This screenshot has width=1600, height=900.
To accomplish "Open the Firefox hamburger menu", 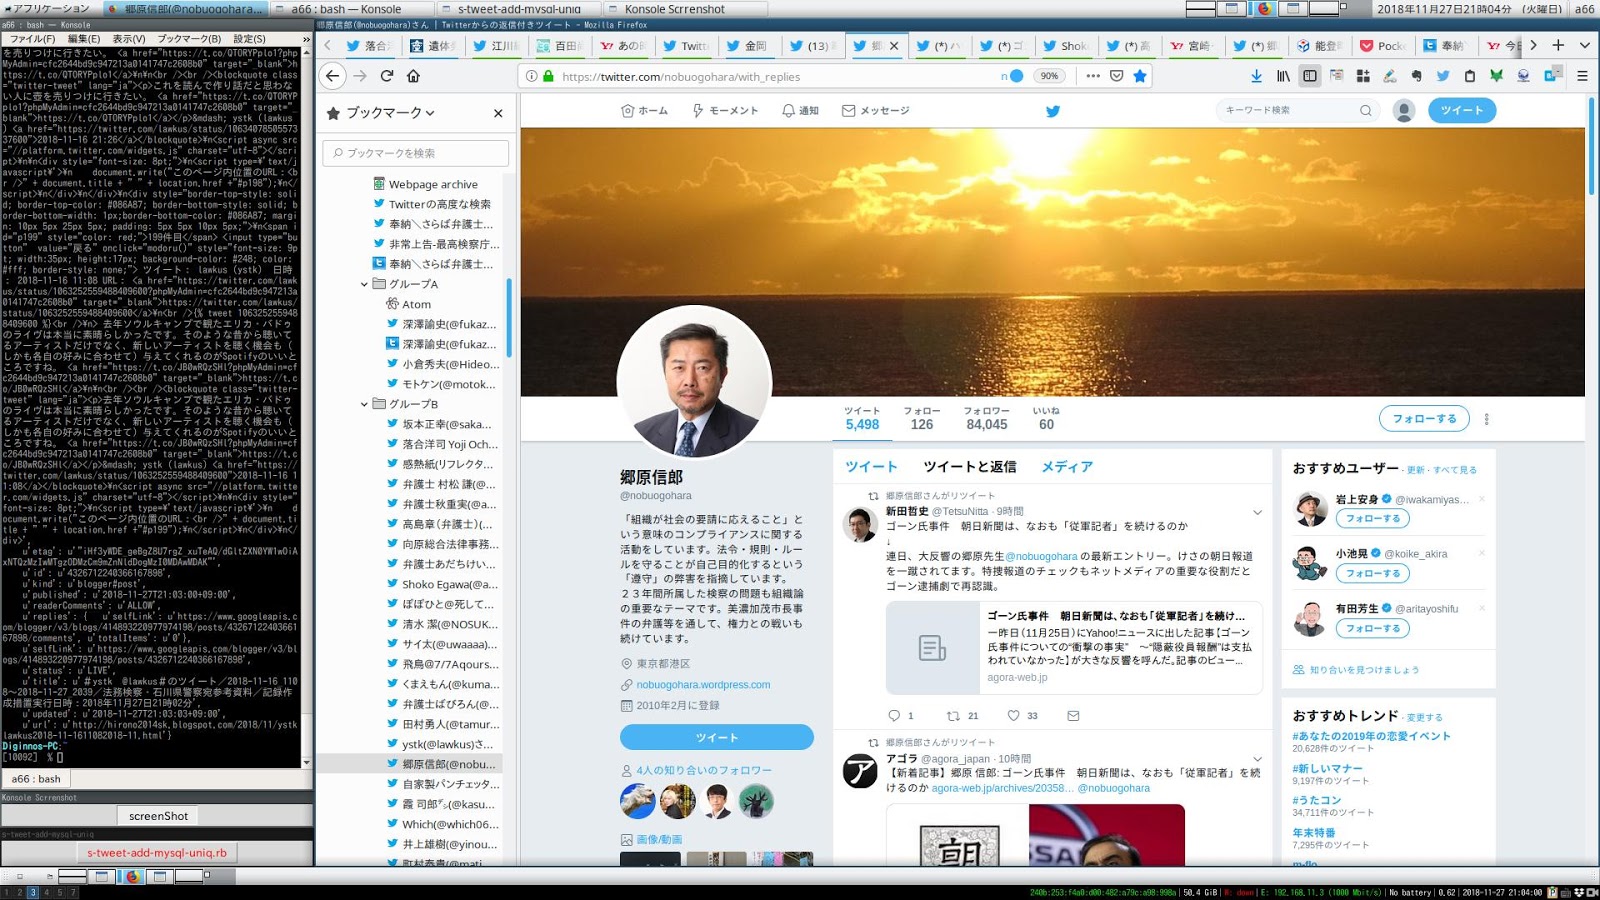I will coord(1582,76).
